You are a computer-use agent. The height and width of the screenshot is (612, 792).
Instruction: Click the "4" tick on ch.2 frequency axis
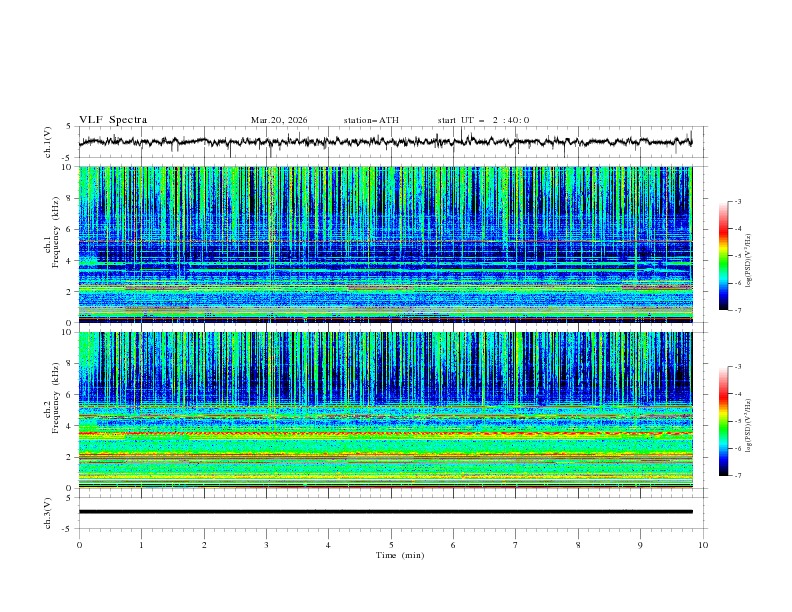pyautogui.click(x=71, y=426)
